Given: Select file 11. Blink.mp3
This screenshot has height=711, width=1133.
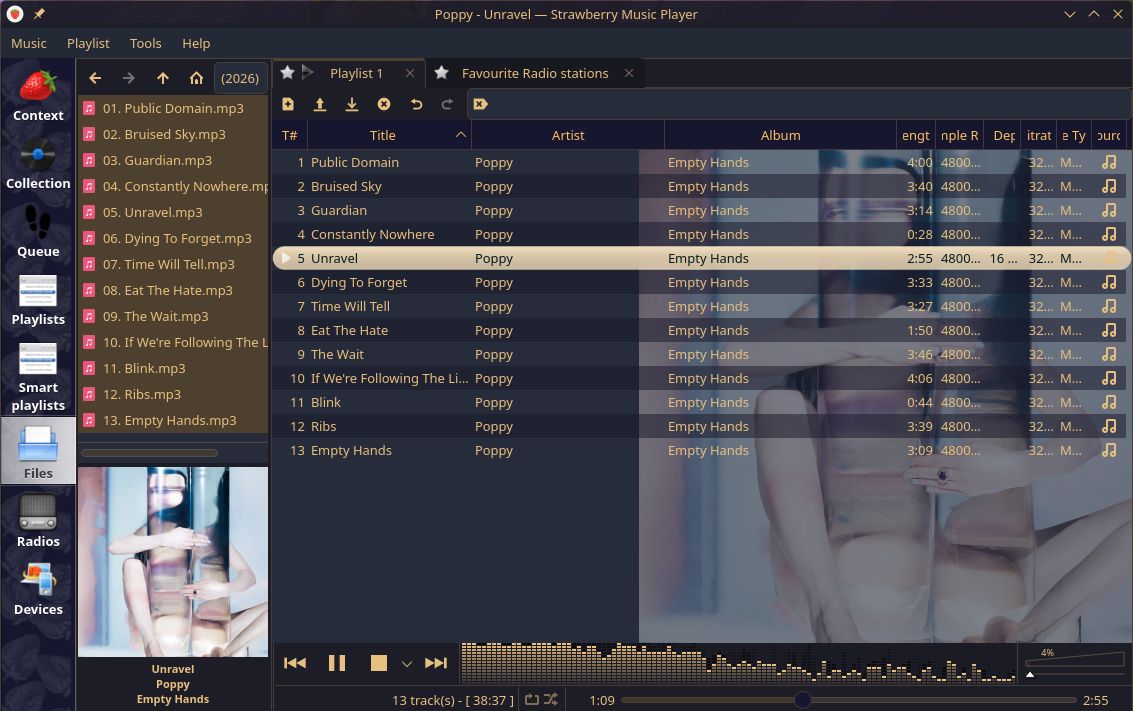Looking at the screenshot, I should pyautogui.click(x=173, y=369).
